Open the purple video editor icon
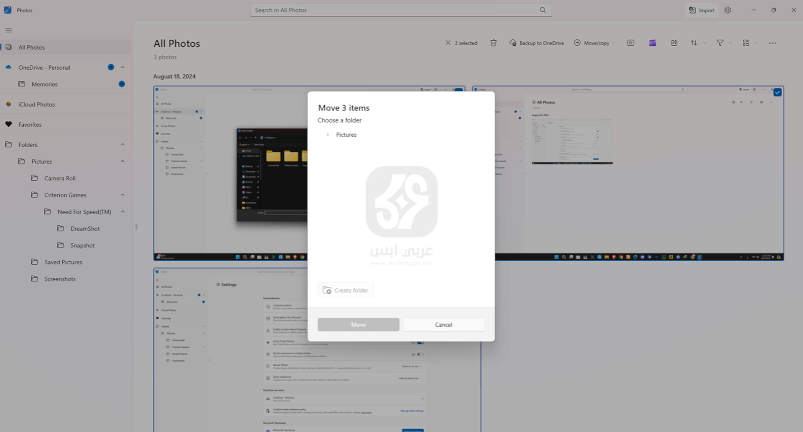The width and height of the screenshot is (803, 432). click(652, 43)
